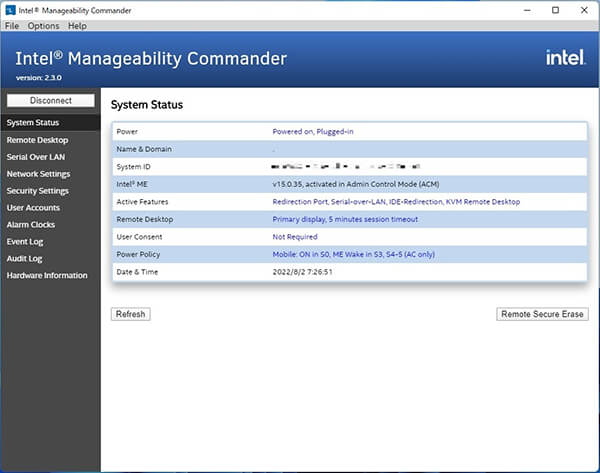The width and height of the screenshot is (600, 473).
Task: Open the Options menu
Action: coord(43,25)
